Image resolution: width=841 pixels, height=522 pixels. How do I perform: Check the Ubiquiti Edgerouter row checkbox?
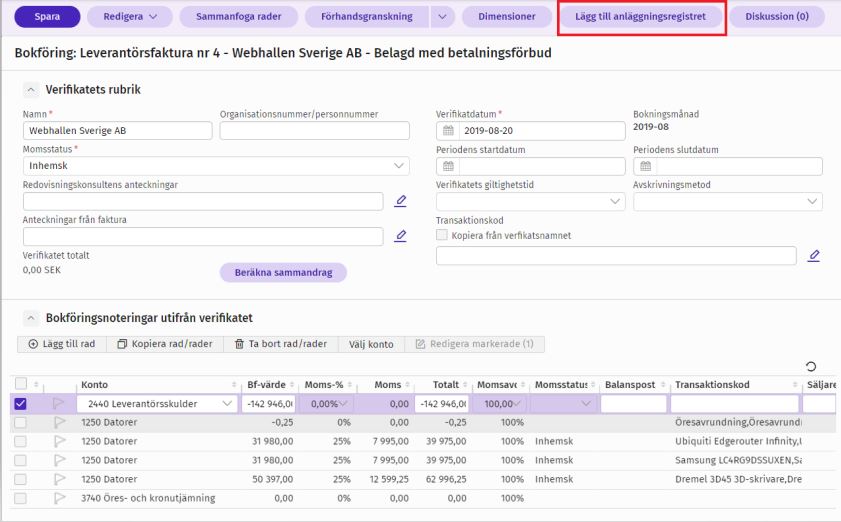(x=20, y=442)
